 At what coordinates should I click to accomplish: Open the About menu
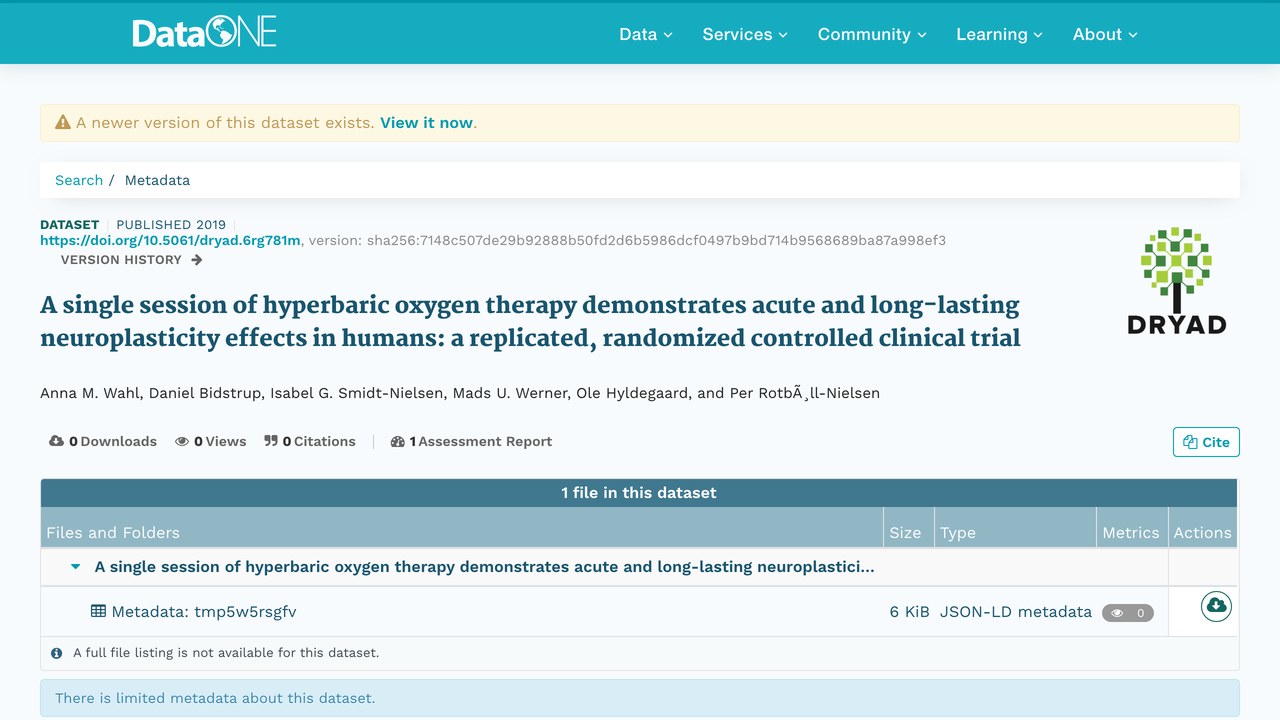1105,34
